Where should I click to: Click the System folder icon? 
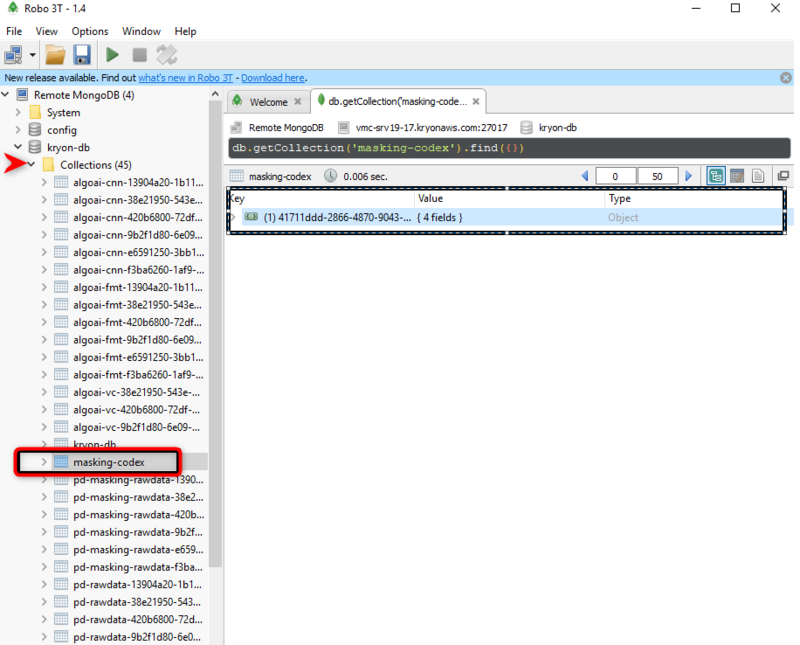click(x=35, y=112)
